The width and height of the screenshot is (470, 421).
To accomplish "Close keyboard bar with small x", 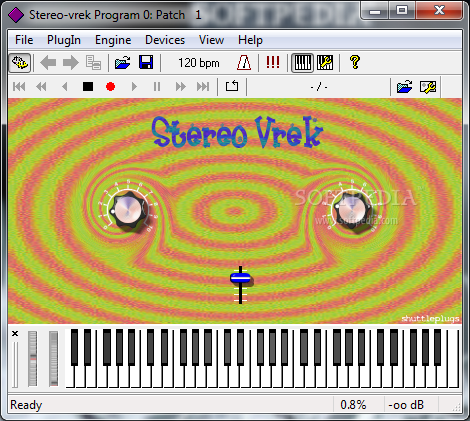I will 15,333.
